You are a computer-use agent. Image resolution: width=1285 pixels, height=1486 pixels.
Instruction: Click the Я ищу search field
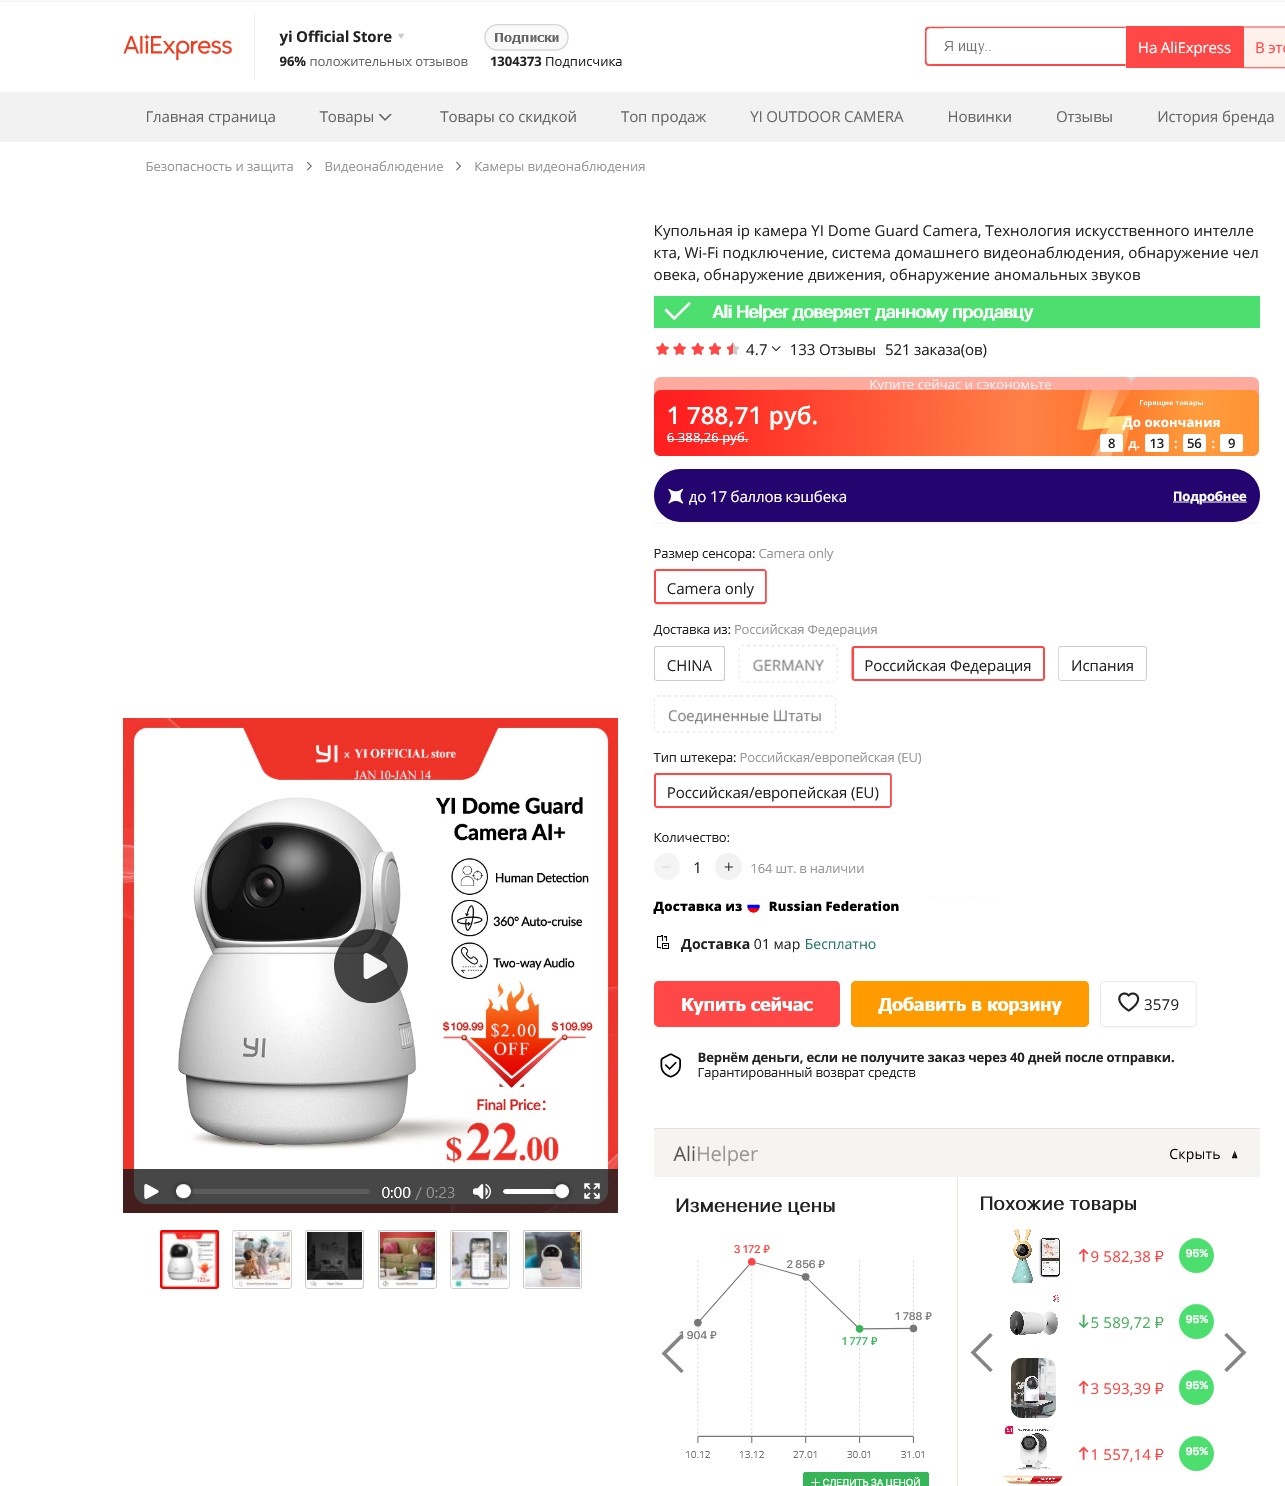click(x=1026, y=46)
